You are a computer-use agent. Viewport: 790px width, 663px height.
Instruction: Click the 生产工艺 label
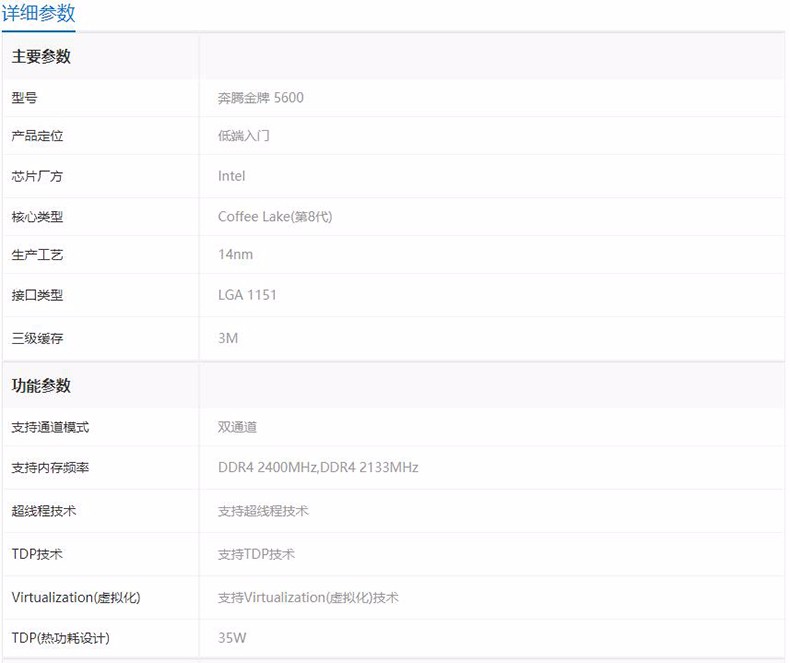37,255
